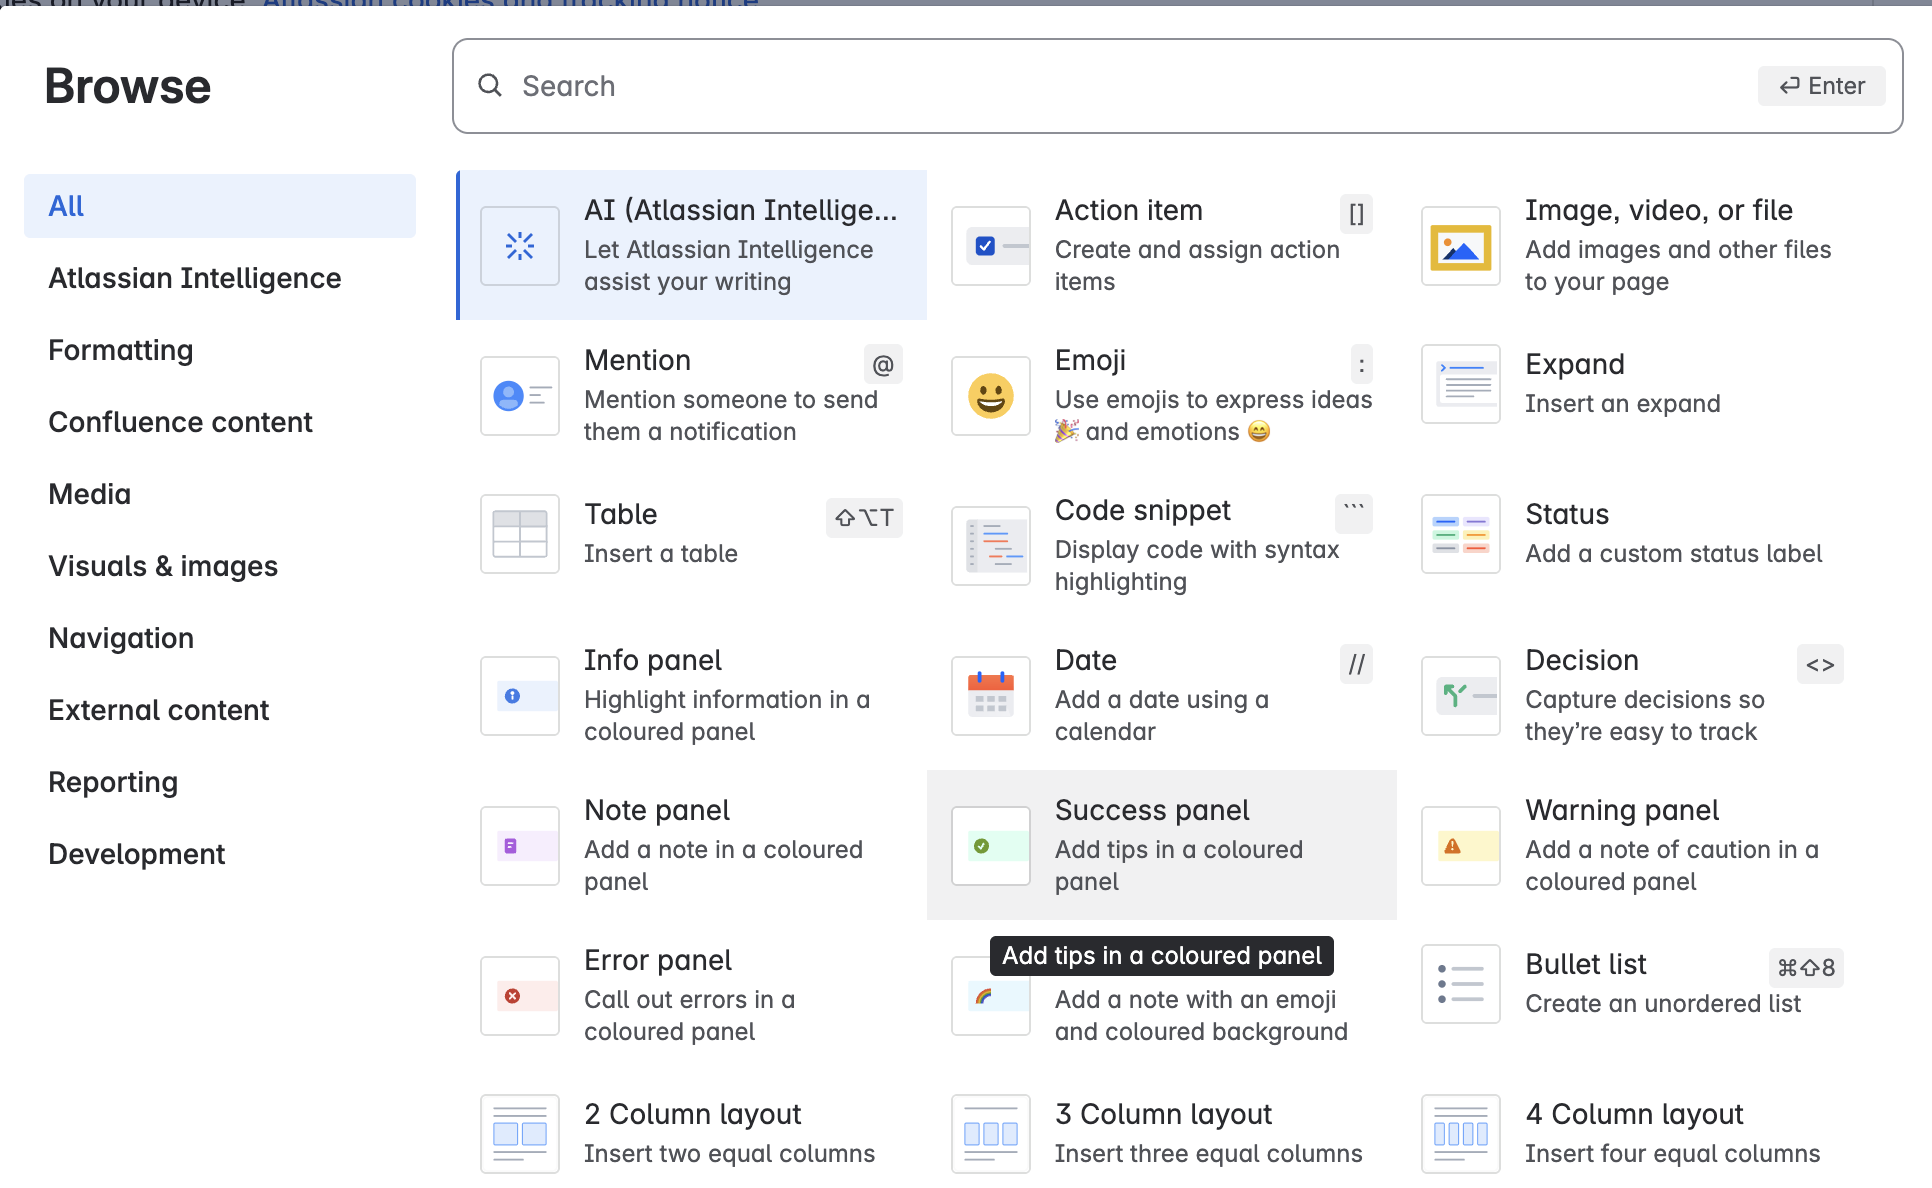Click the Table title text
1932x1188 pixels.
(621, 514)
